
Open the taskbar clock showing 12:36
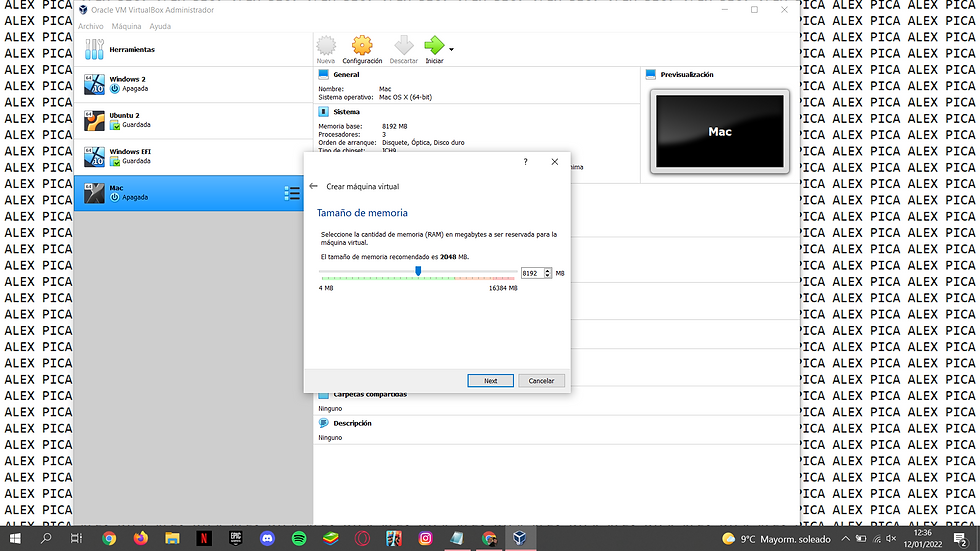[x=922, y=539]
